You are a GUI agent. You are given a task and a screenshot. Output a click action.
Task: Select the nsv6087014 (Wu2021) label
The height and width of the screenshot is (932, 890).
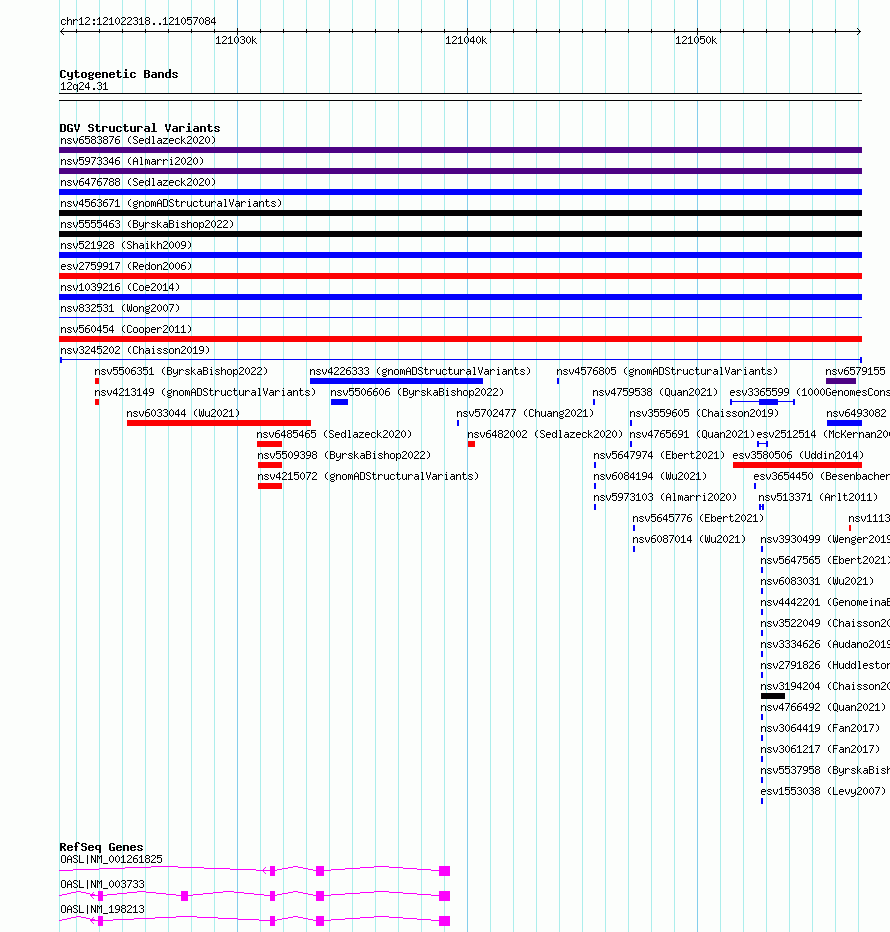689,539
